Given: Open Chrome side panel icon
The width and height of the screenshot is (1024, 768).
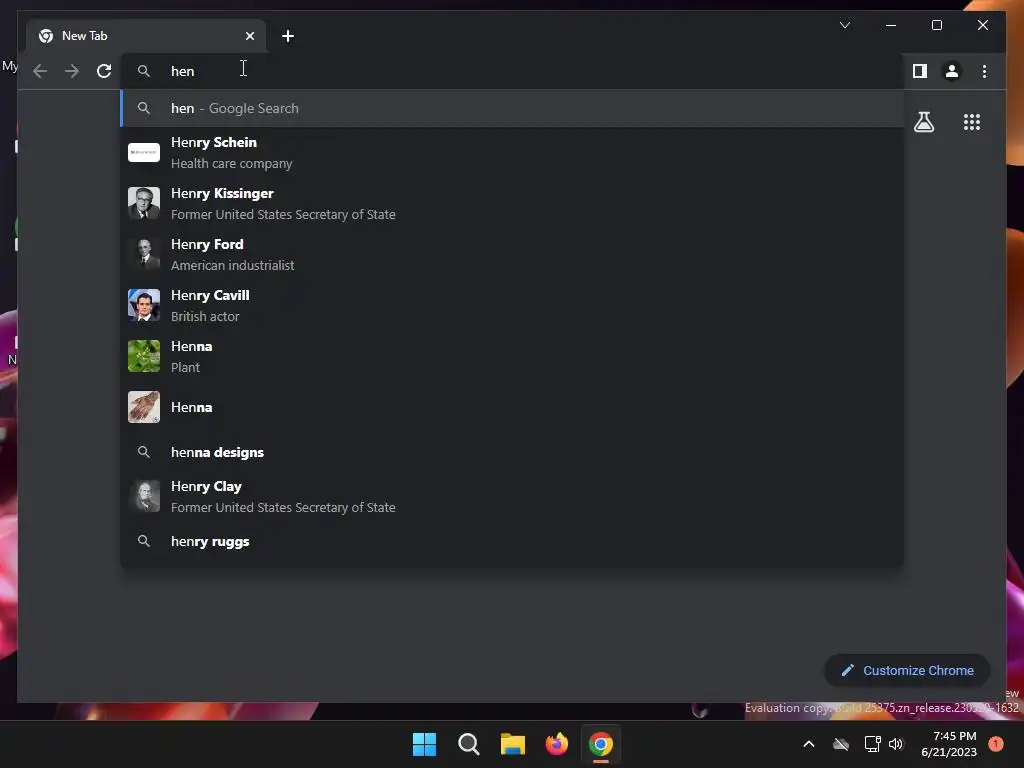Looking at the screenshot, I should (920, 71).
